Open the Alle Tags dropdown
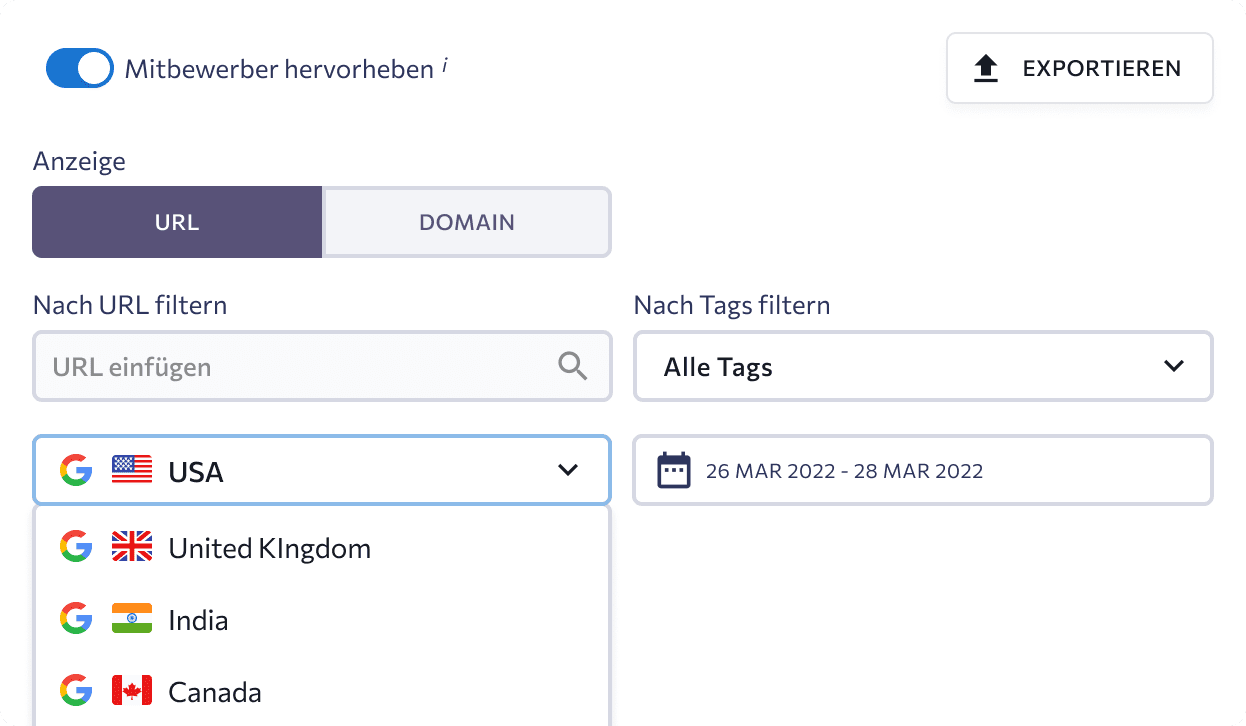The height and width of the screenshot is (726, 1246). [x=923, y=367]
